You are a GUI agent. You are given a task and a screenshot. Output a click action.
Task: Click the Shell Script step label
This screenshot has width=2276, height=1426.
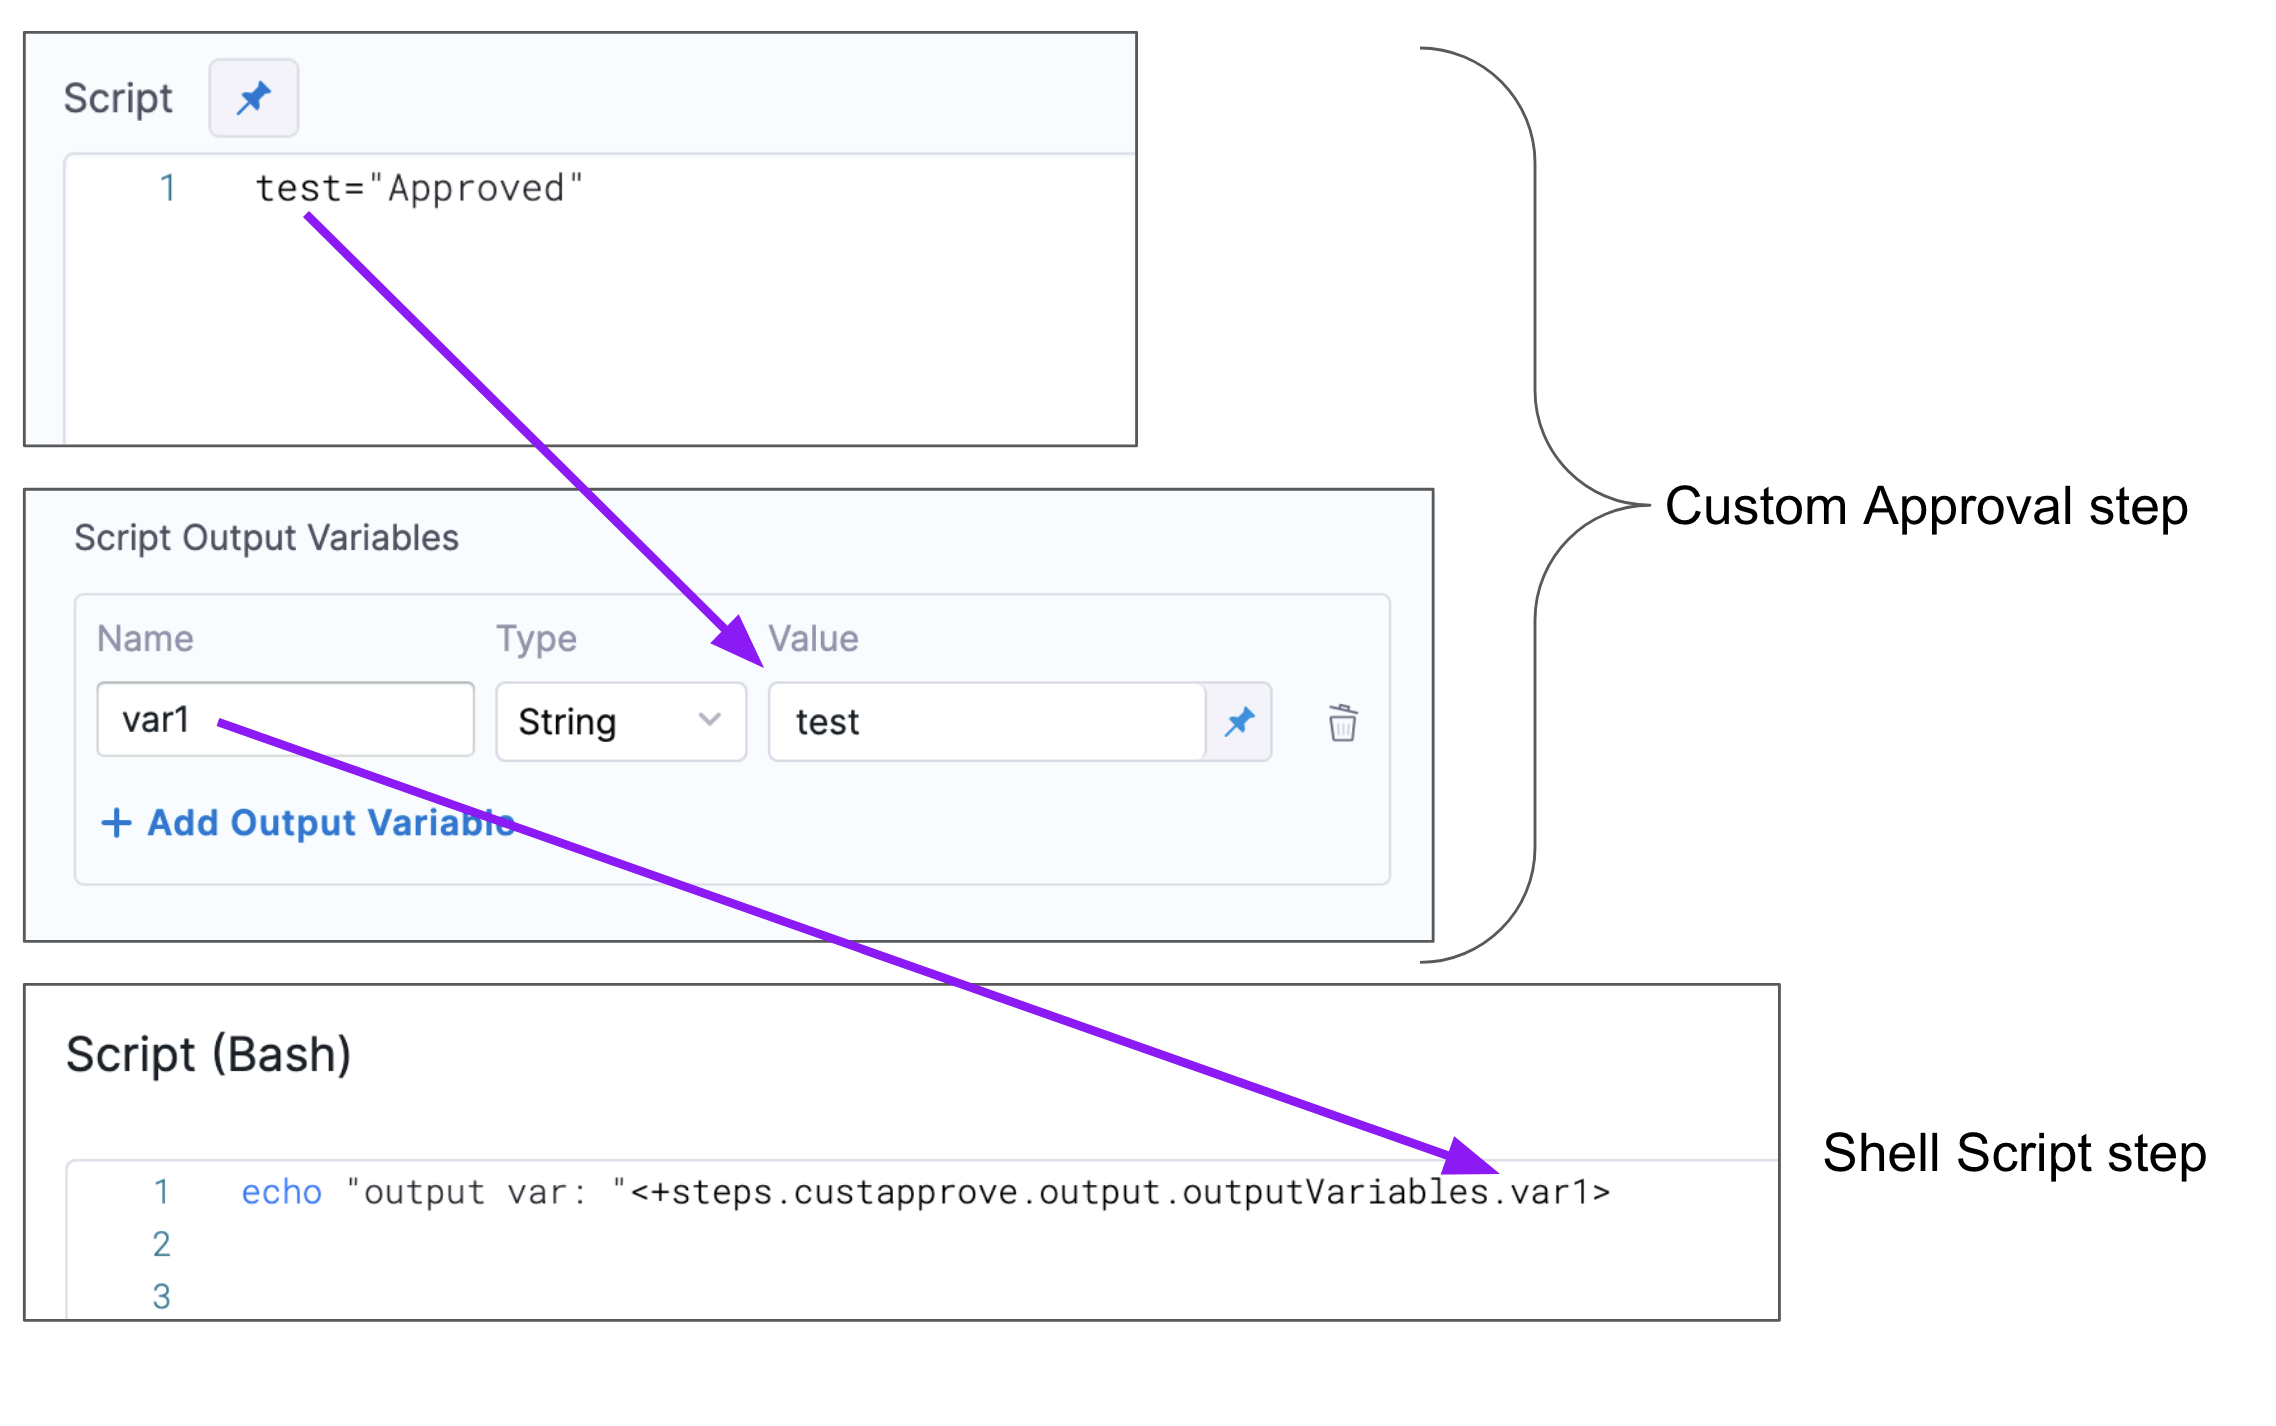click(2014, 1153)
